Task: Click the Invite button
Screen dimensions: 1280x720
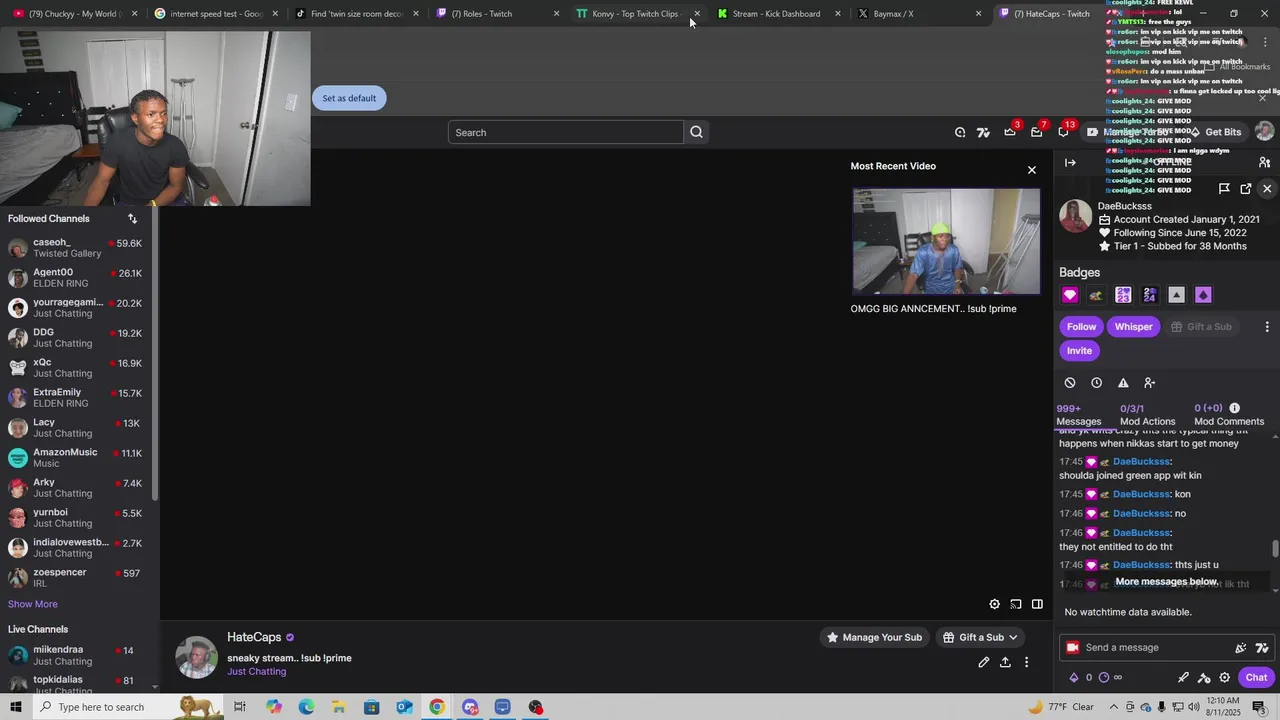Action: [1079, 351]
